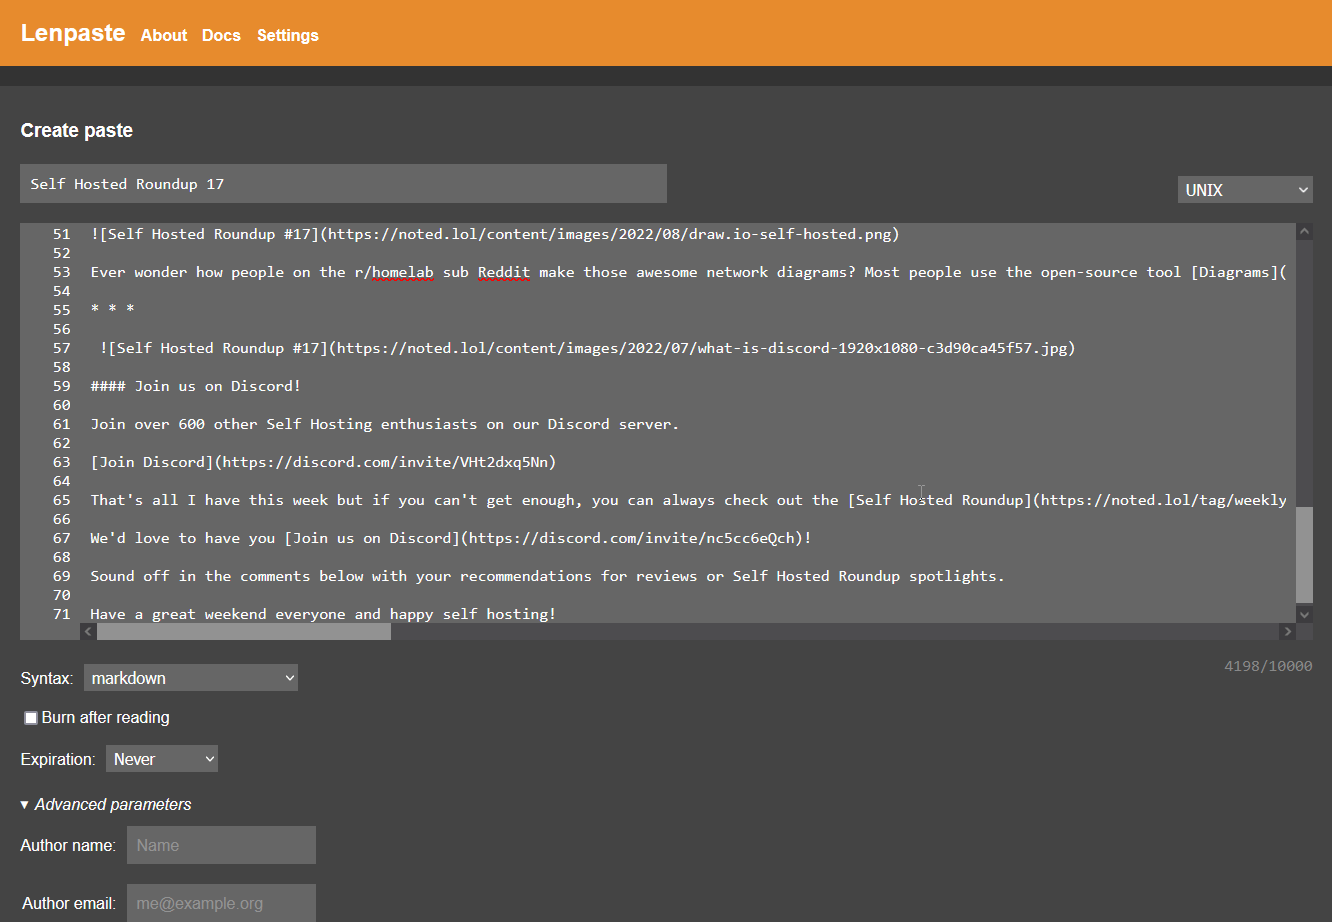Click the right arrow on horizontal scrollbar
Screen dimensions: 1332x922
coord(1288,631)
